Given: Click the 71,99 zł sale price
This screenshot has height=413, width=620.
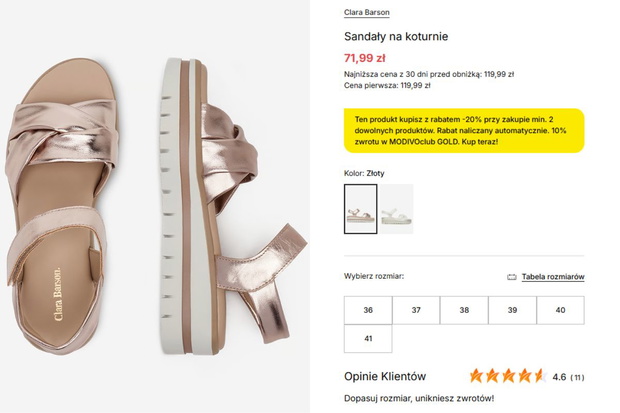Looking at the screenshot, I should pyautogui.click(x=365, y=58).
